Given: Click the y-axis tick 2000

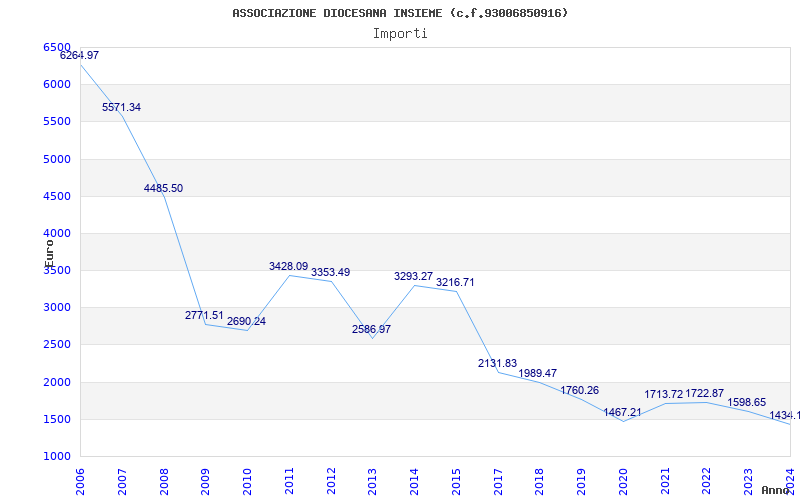Looking at the screenshot, I should [x=57, y=382].
